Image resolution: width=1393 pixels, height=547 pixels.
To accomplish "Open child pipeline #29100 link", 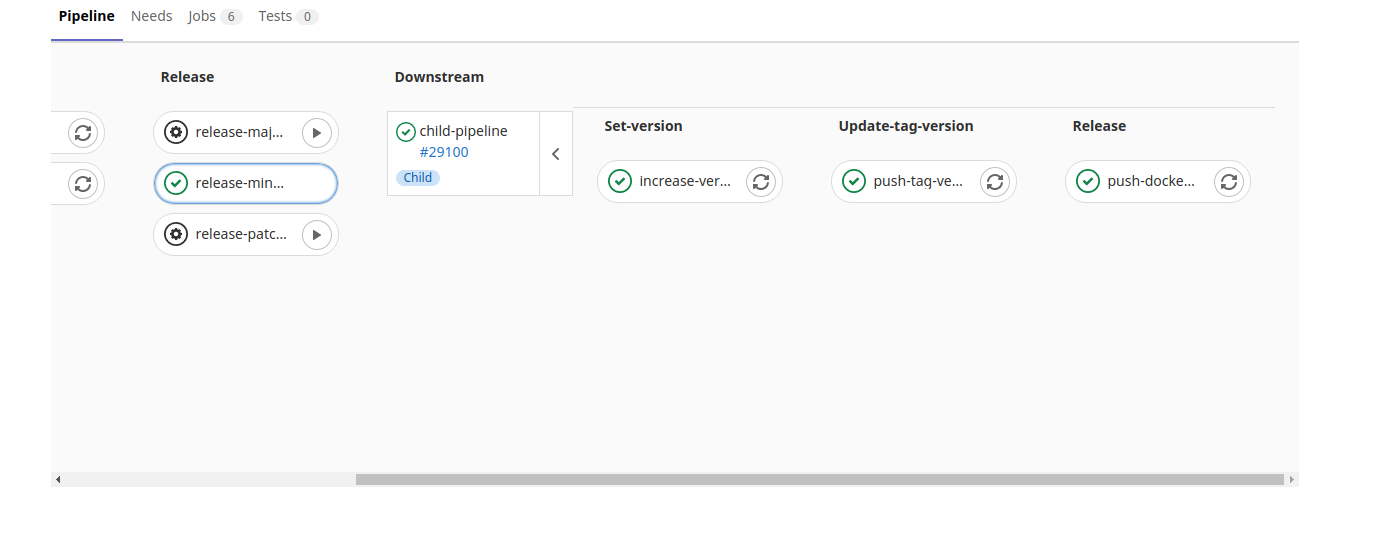I will [x=444, y=152].
